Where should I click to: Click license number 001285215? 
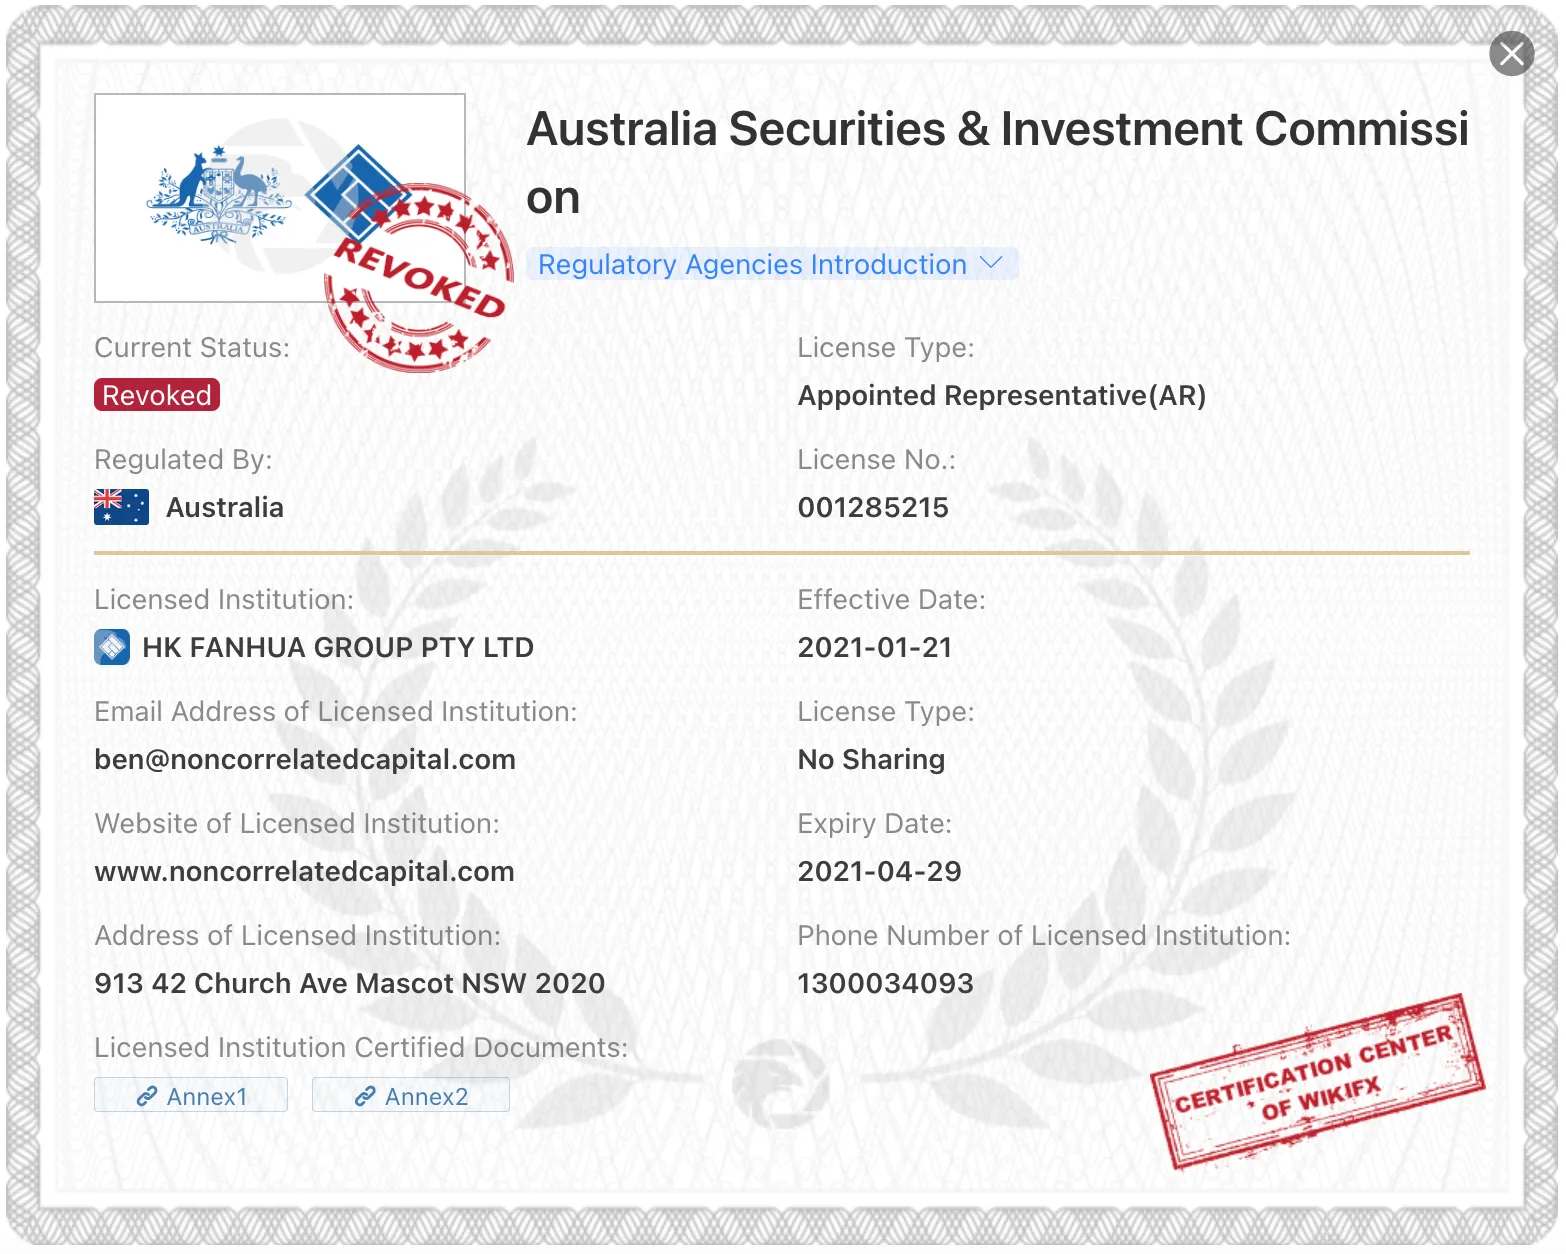873,507
